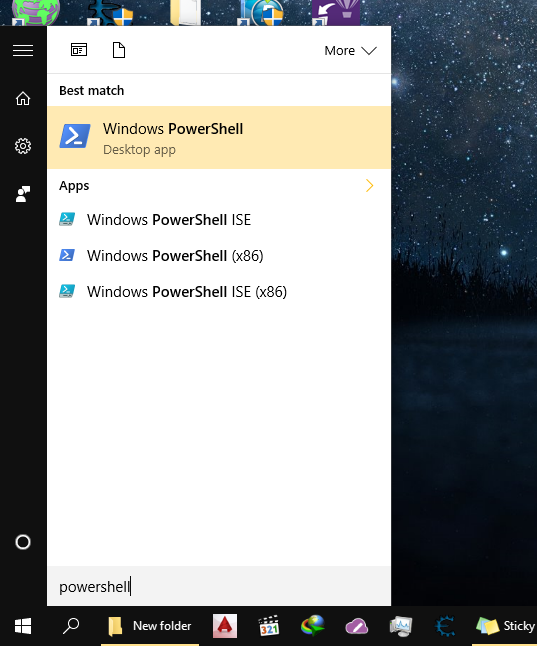
Task: Click the taskbar search magnifier
Action: [x=71, y=626]
